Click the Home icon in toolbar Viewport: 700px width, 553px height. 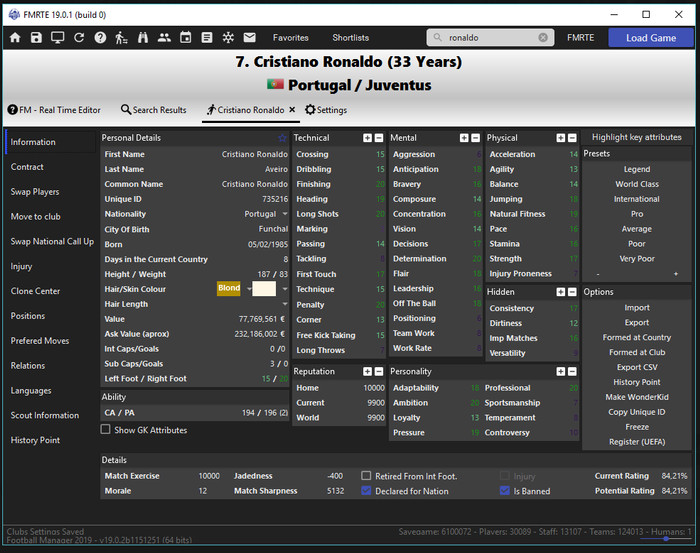tap(15, 37)
